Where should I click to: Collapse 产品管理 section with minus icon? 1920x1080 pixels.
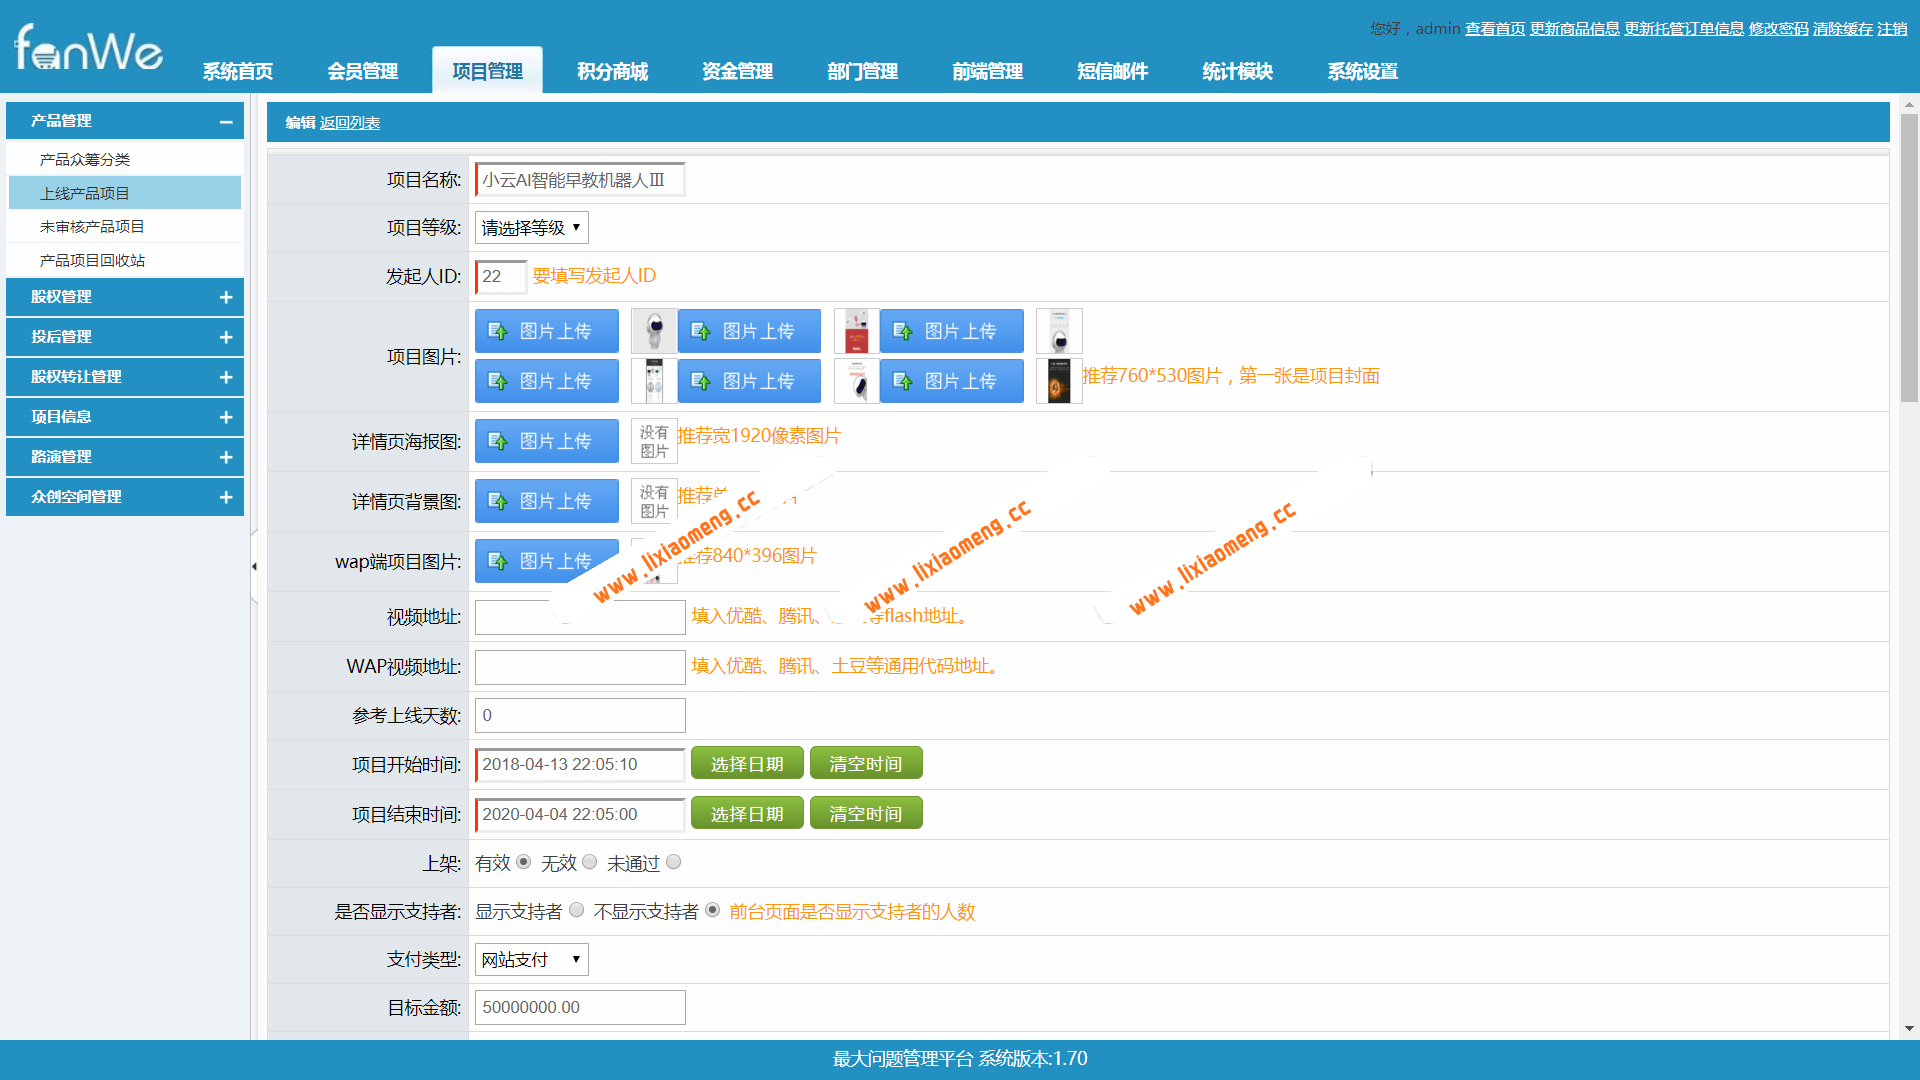pyautogui.click(x=226, y=122)
